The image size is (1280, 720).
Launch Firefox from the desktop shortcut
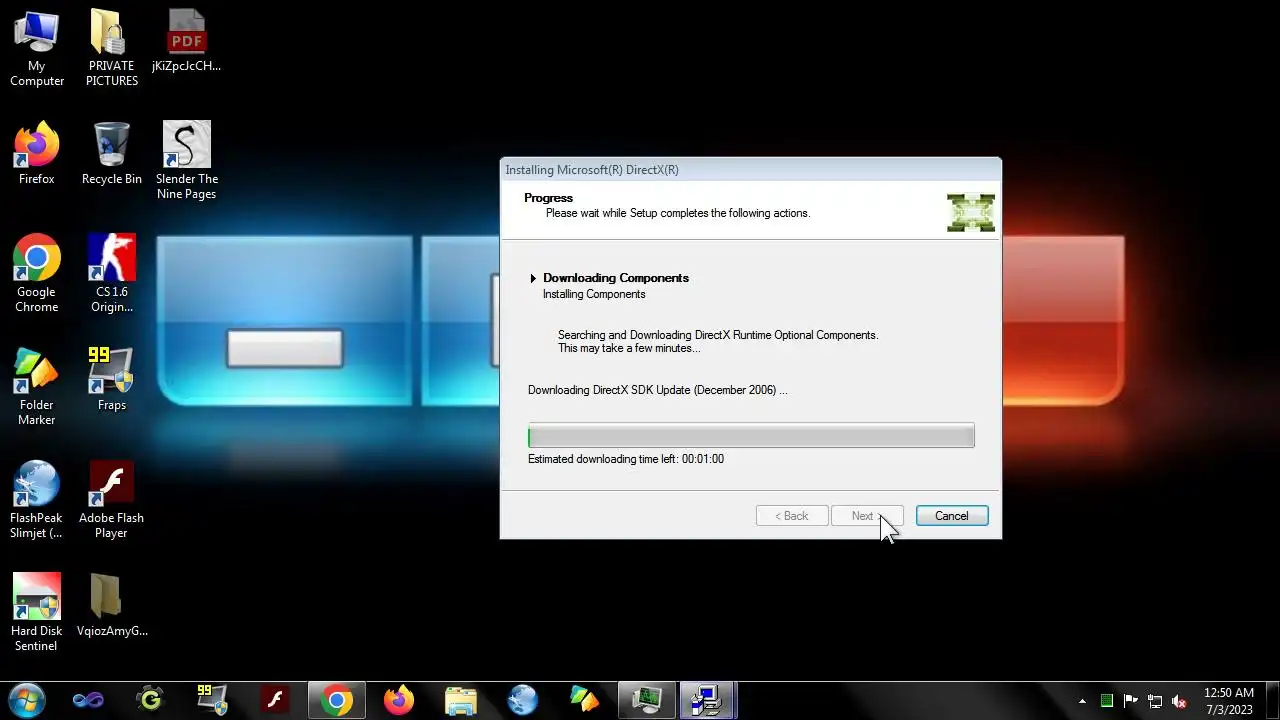(37, 154)
